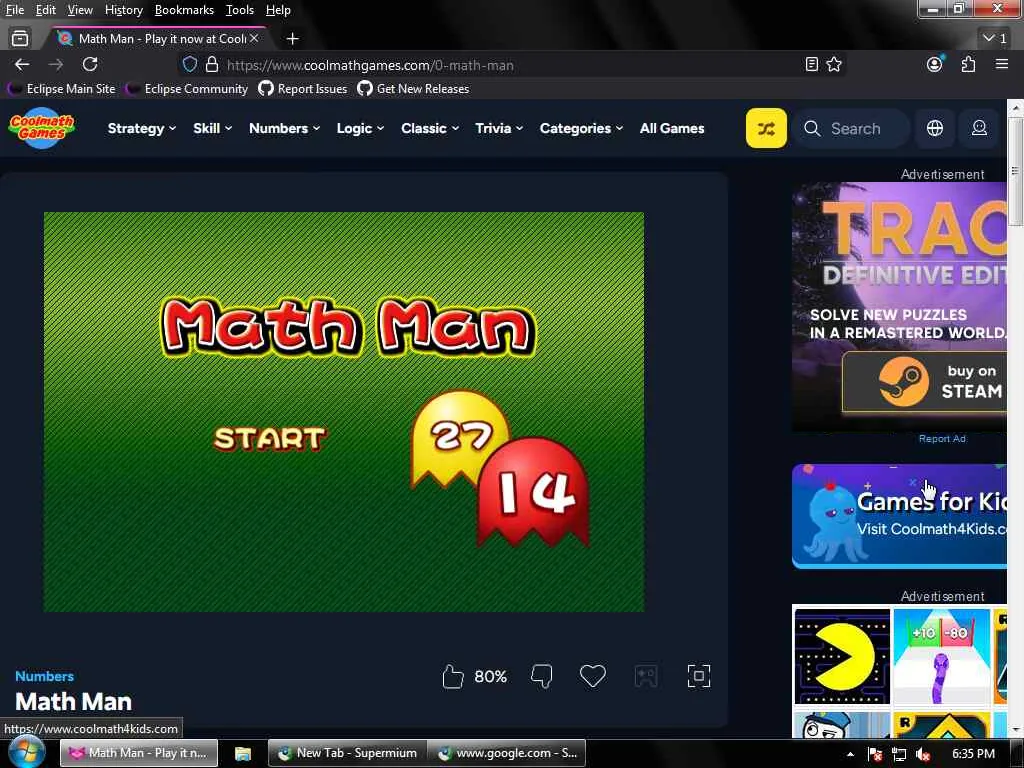Click buy on STEAM ad button
Screen dimensions: 1024x768
click(924, 381)
